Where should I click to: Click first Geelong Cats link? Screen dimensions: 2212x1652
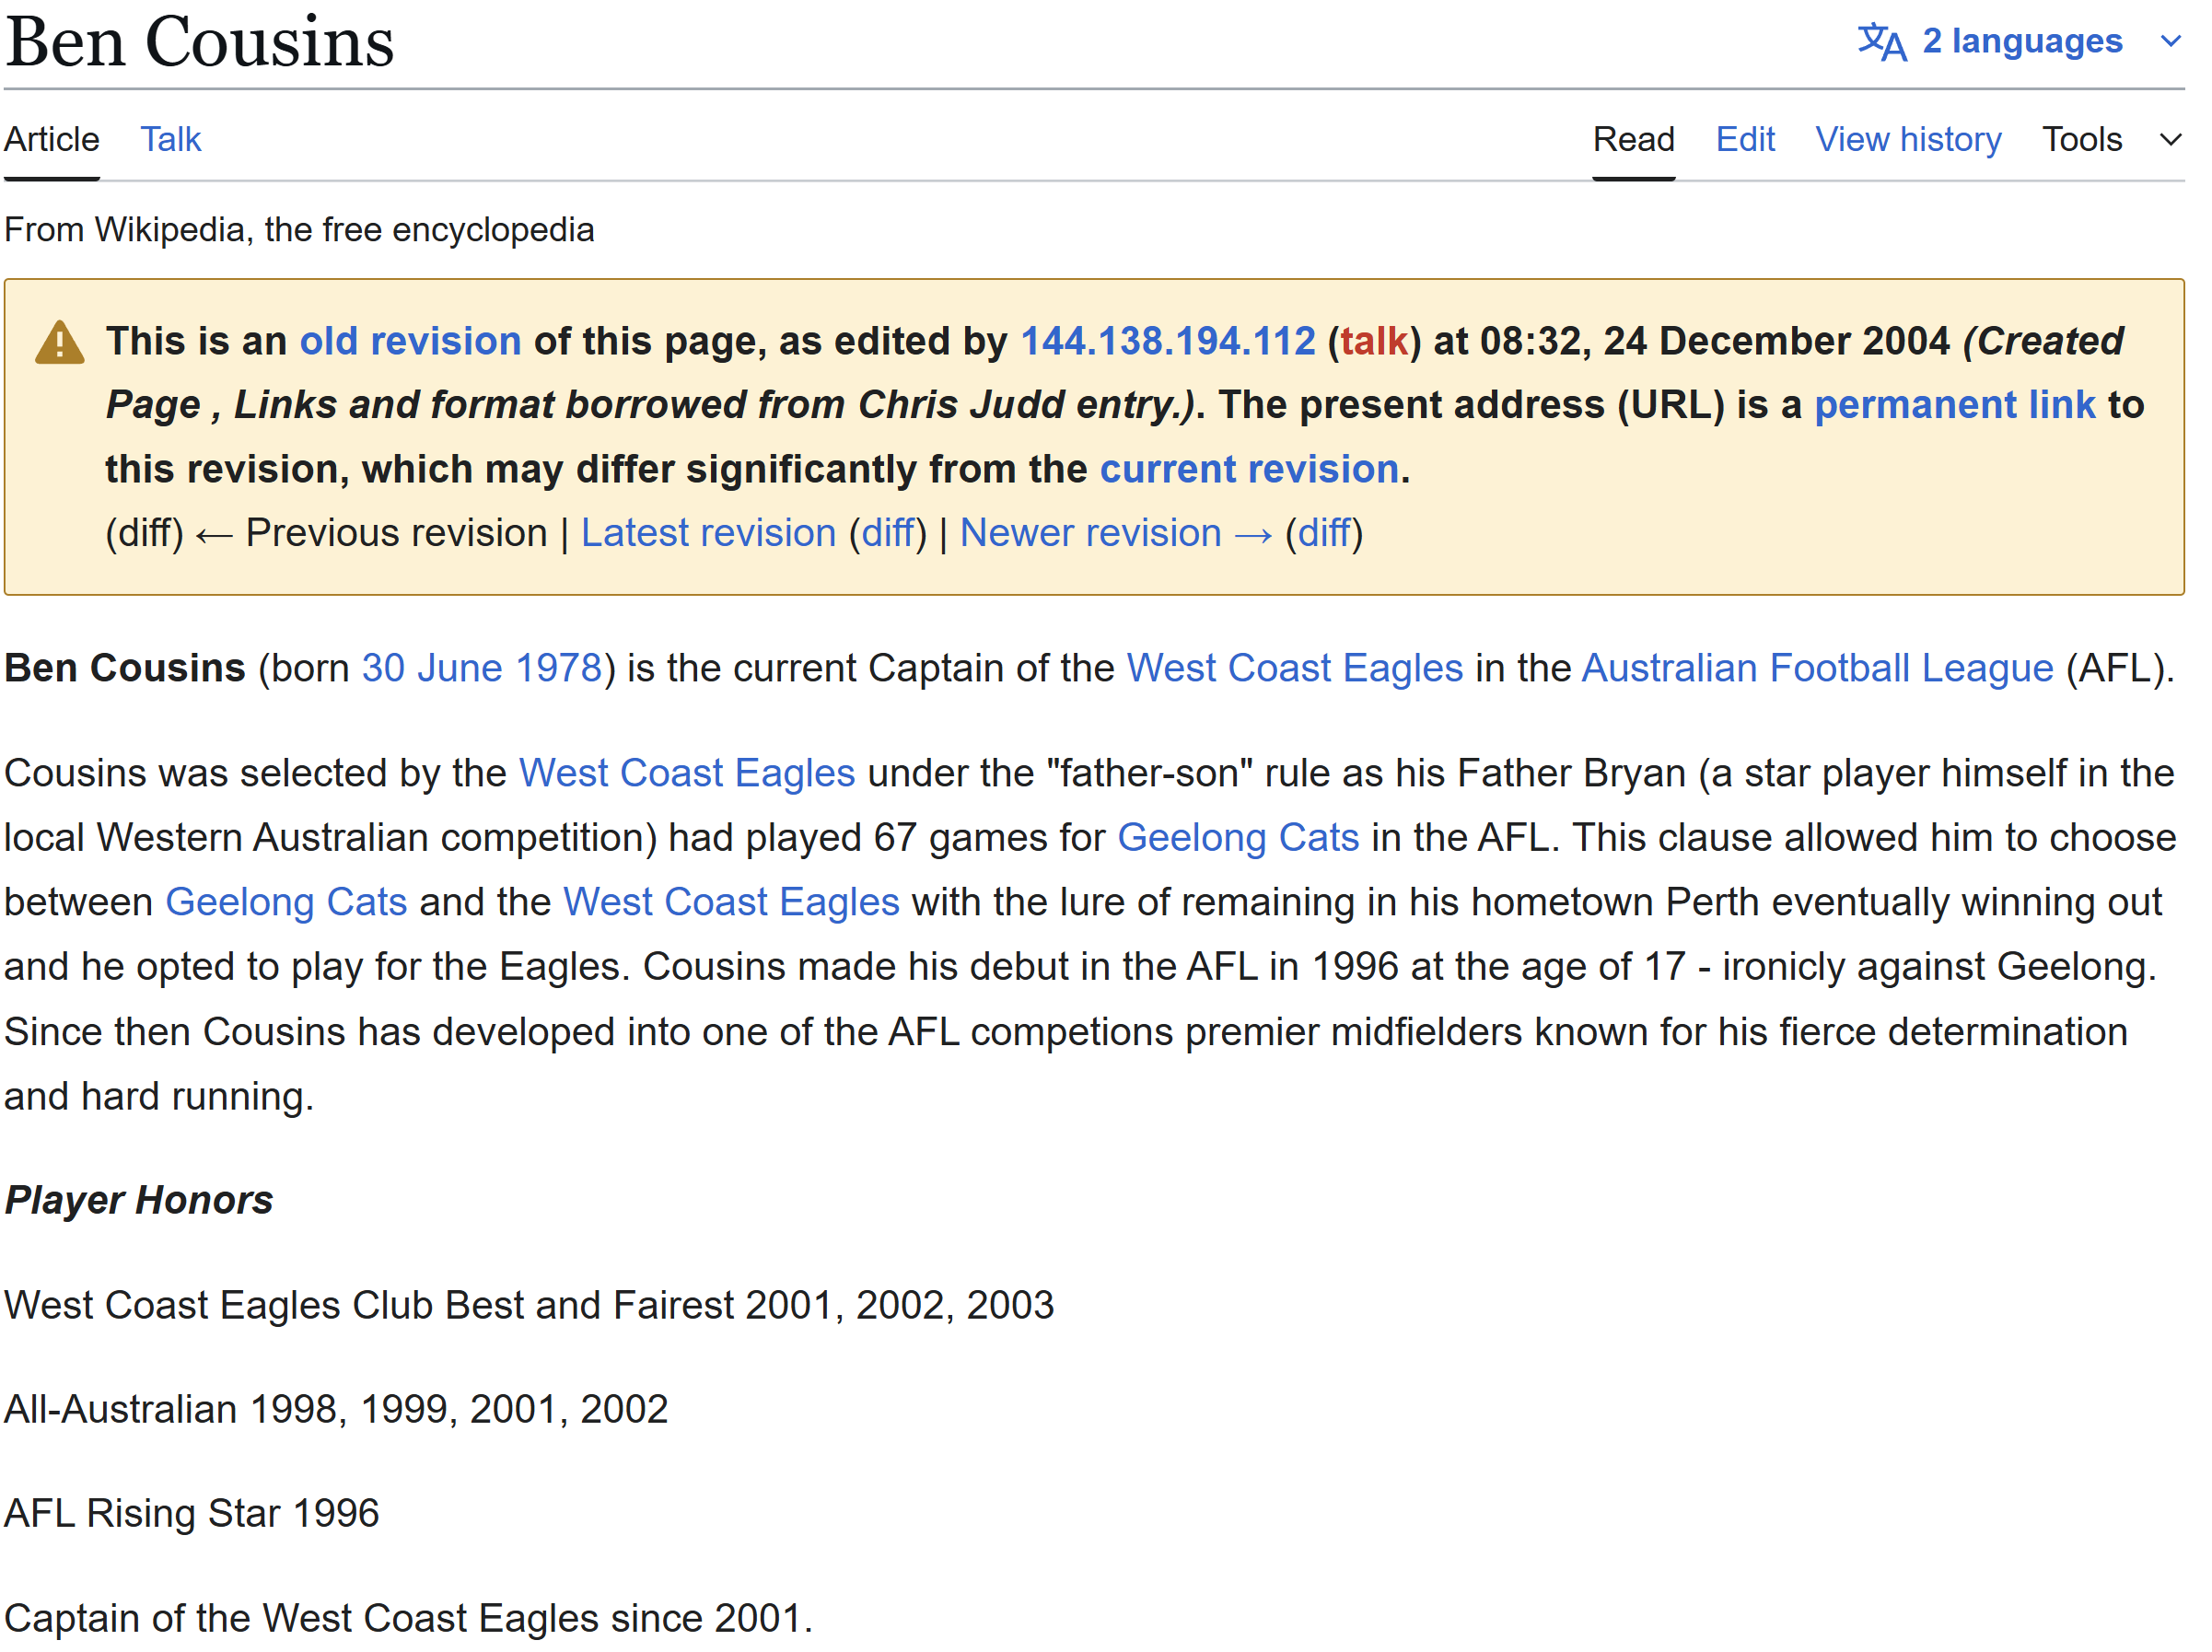tap(1237, 838)
